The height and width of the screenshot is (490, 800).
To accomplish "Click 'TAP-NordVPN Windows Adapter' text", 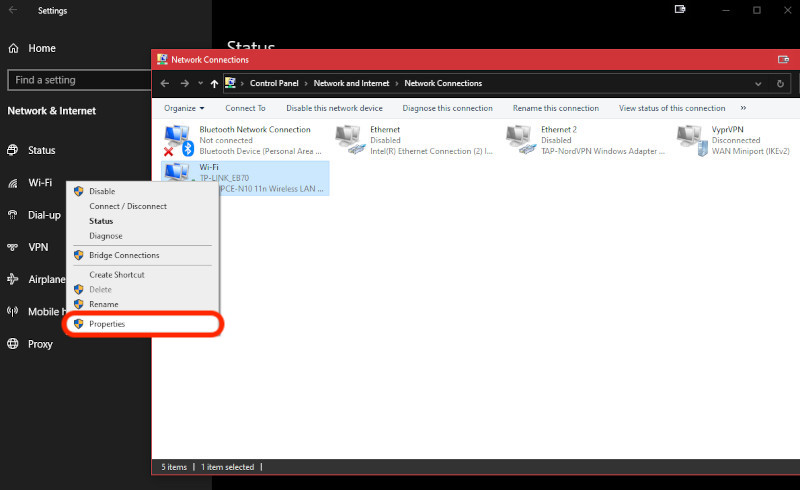I will (x=603, y=151).
